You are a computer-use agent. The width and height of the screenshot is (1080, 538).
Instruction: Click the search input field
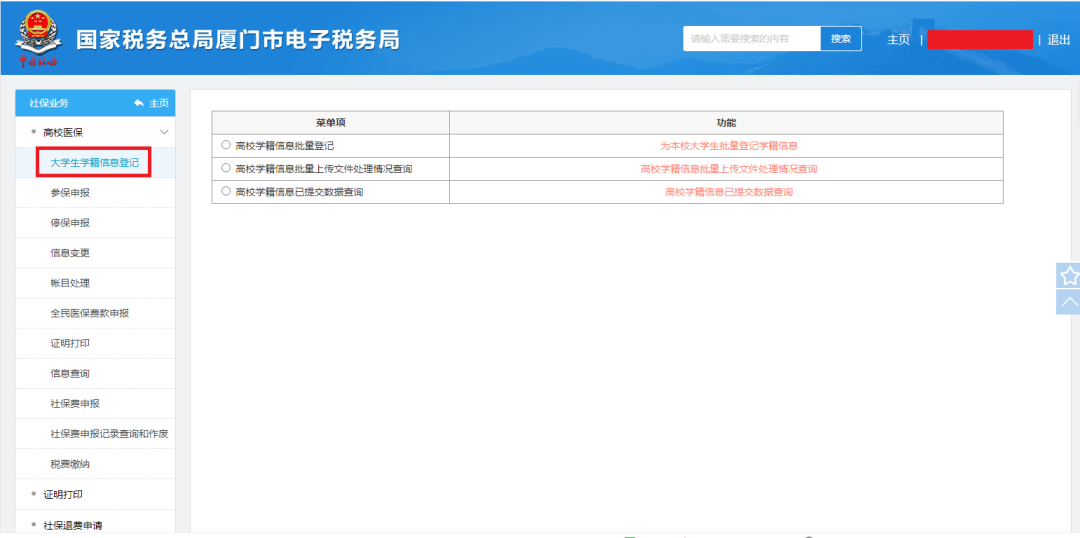click(752, 39)
